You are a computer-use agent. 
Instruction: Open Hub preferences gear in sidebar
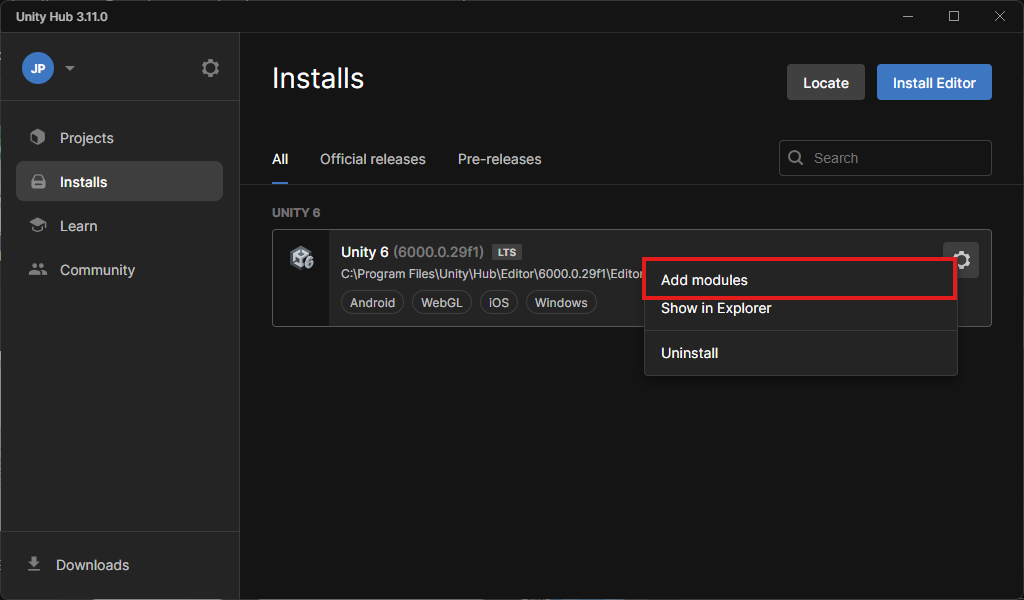click(210, 68)
